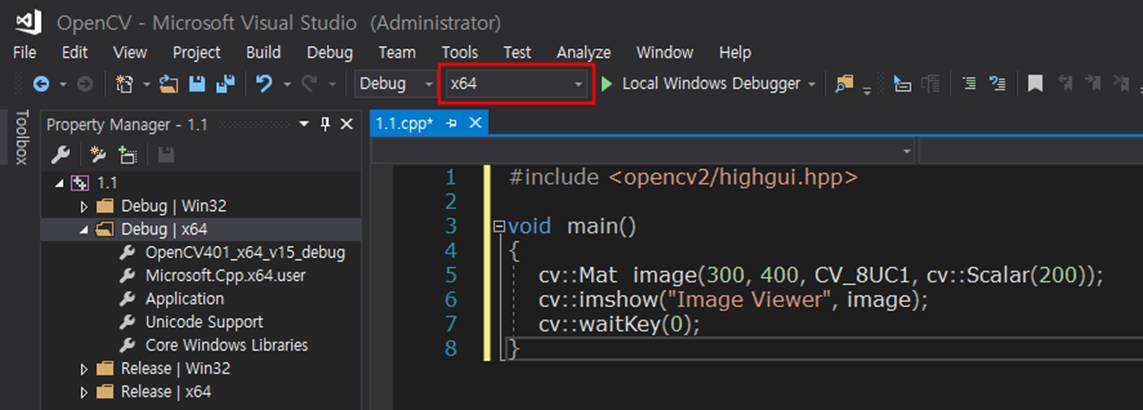
Task: Toggle pin on Property Manager panel
Action: pos(325,124)
